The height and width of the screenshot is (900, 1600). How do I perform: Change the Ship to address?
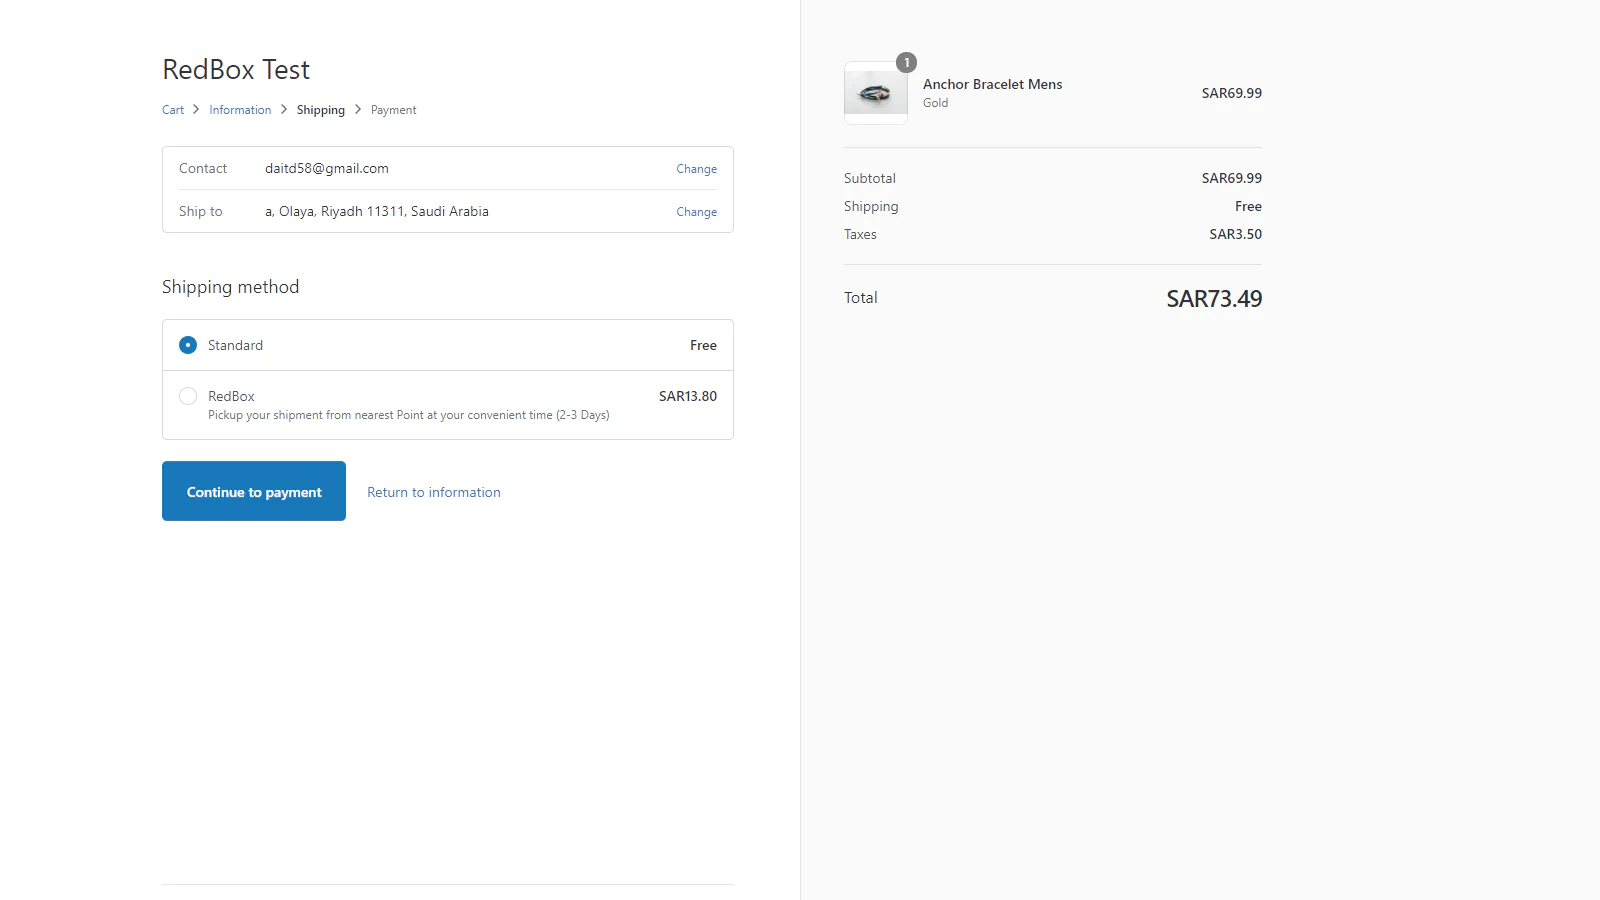[x=696, y=212]
